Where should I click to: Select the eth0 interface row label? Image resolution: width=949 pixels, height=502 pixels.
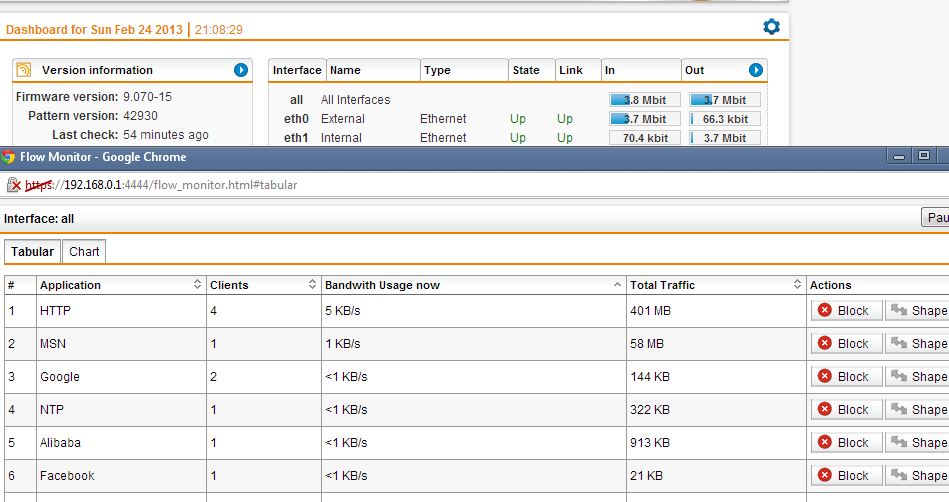tap(296, 119)
